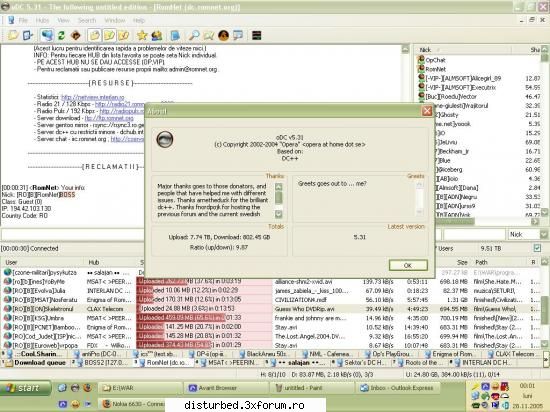Click the Firefox quick launch icon on taskbar
The width and height of the screenshot is (550, 412).
click(87, 387)
